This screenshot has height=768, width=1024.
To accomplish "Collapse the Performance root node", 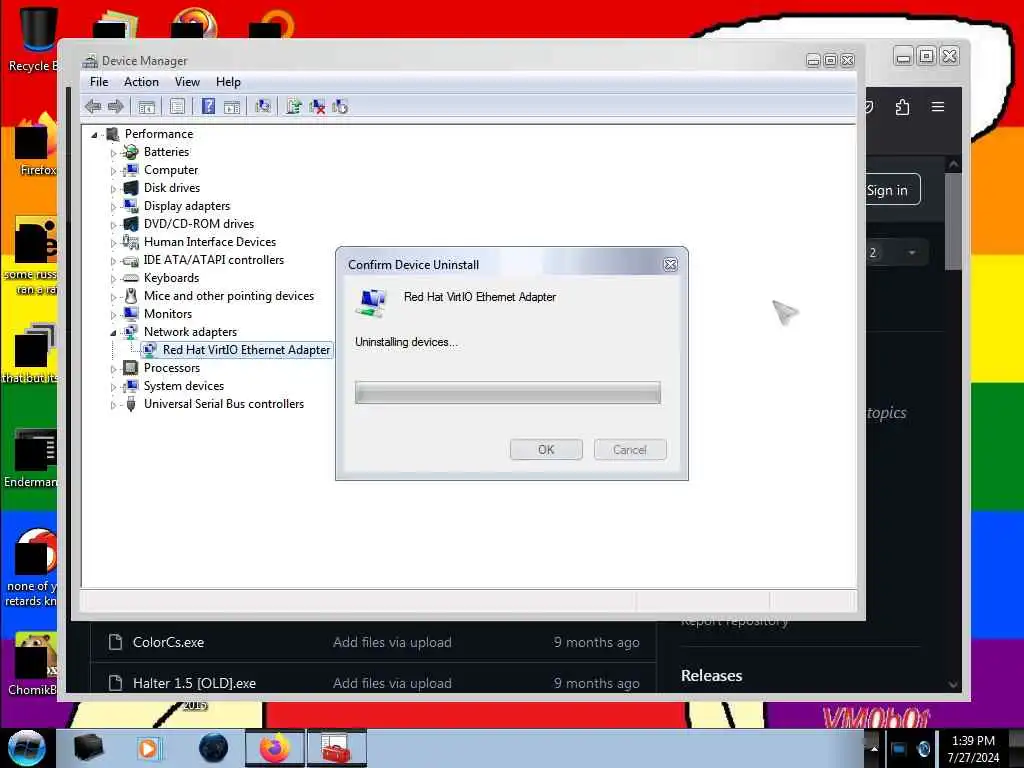I will (94, 135).
